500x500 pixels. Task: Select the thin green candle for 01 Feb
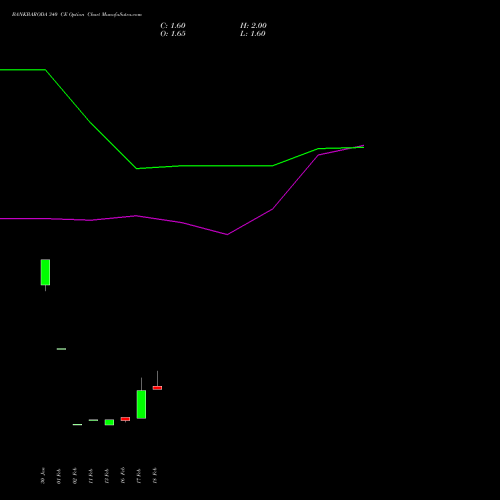coord(61,349)
